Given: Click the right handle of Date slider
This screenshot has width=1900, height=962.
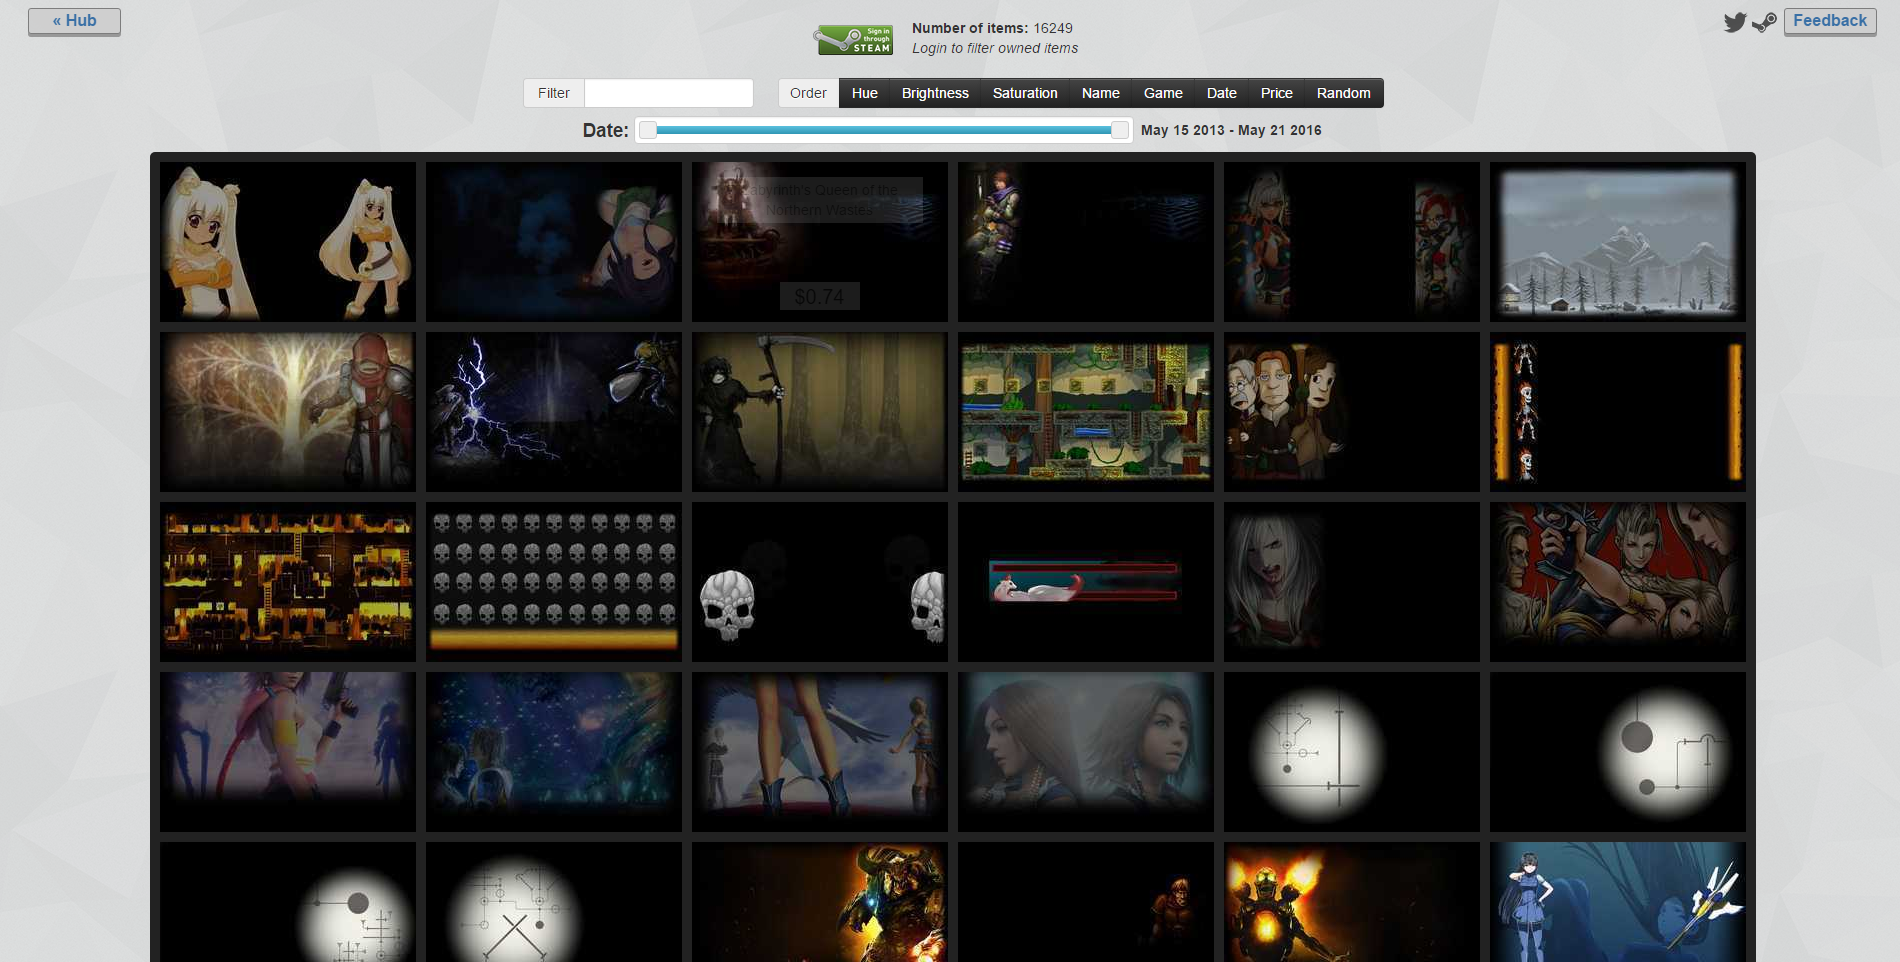Looking at the screenshot, I should click(x=1120, y=130).
